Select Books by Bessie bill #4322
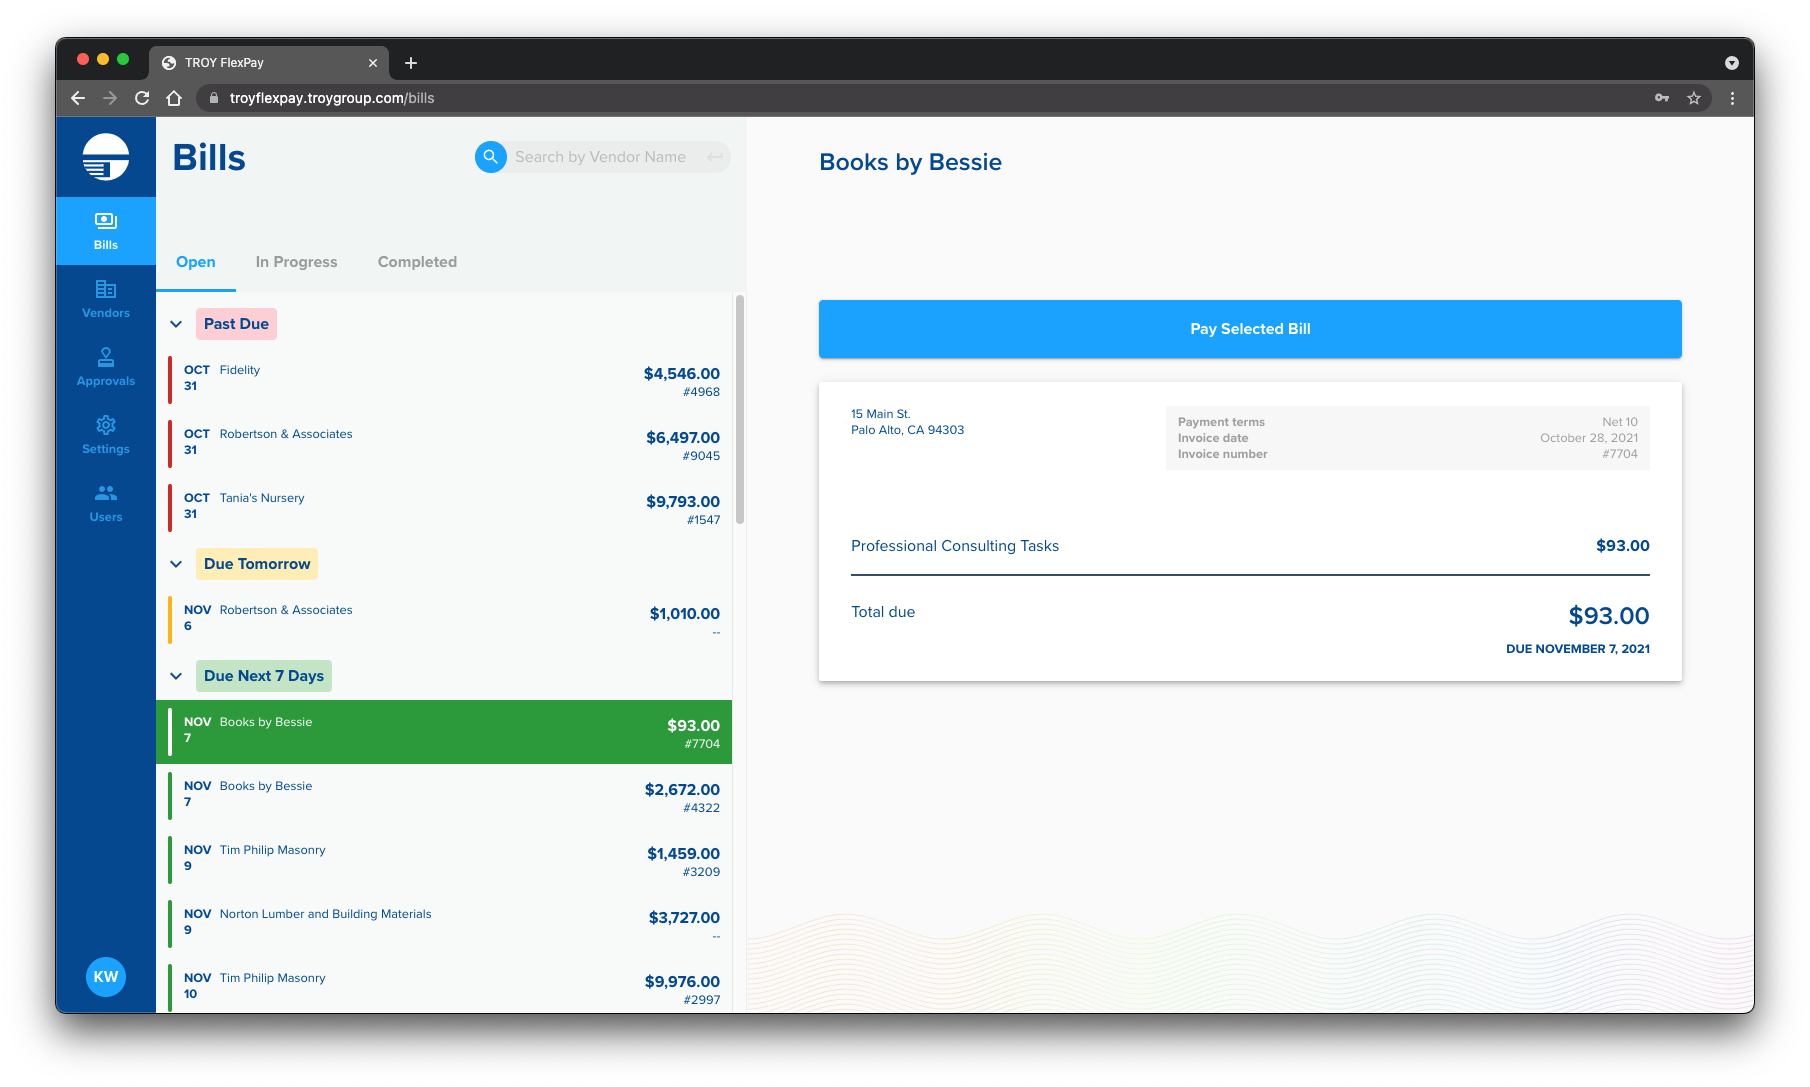Image resolution: width=1810 pixels, height=1087 pixels. (444, 796)
